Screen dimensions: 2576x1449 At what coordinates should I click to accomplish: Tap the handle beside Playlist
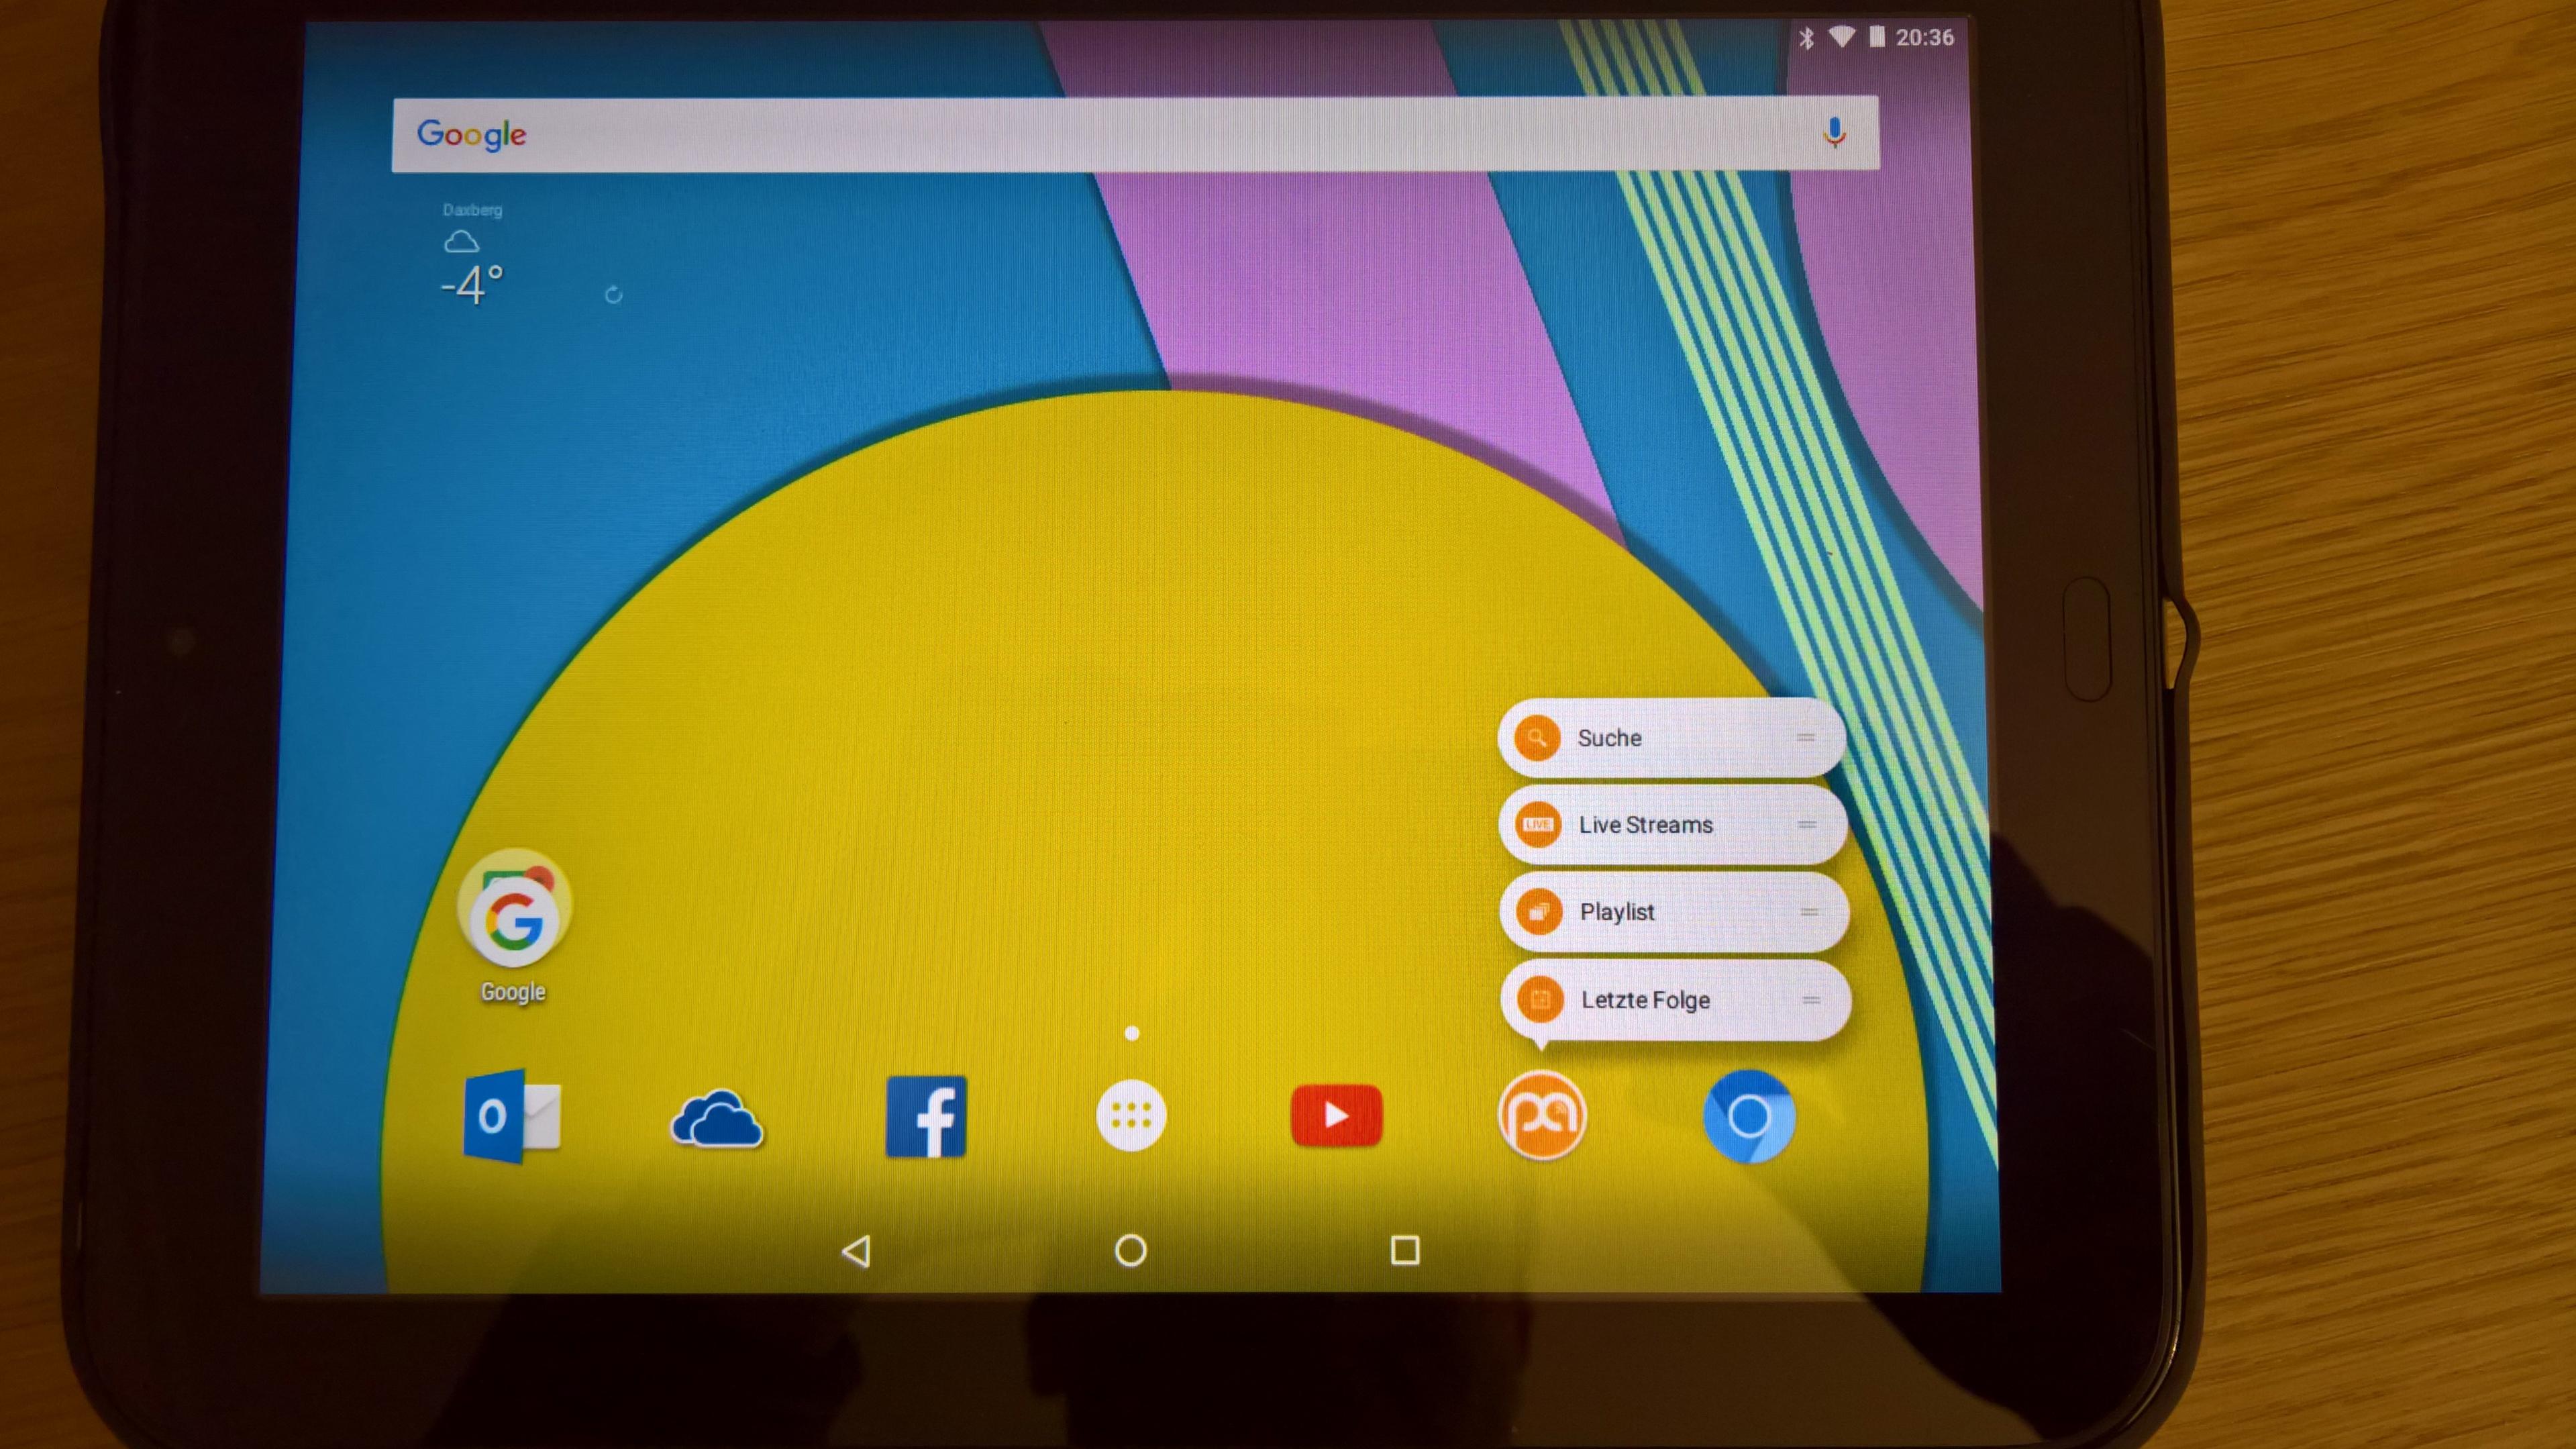click(1809, 912)
